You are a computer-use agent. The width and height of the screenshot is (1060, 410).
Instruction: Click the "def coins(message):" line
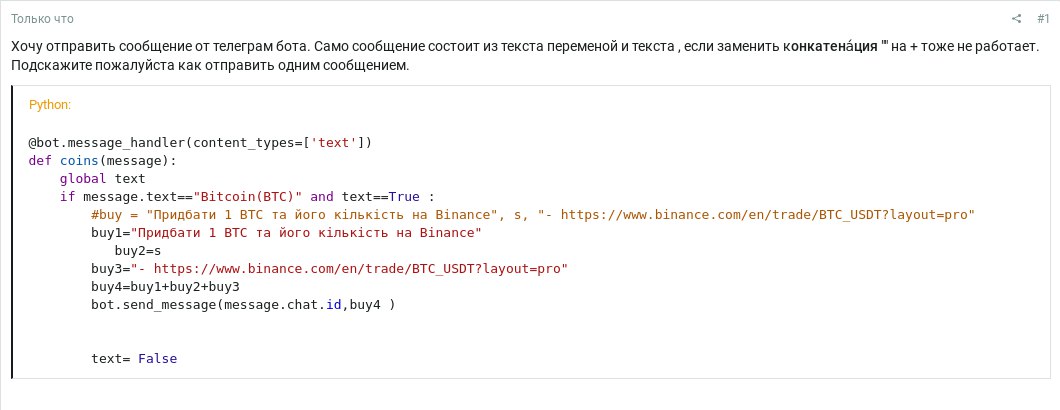pyautogui.click(x=102, y=161)
